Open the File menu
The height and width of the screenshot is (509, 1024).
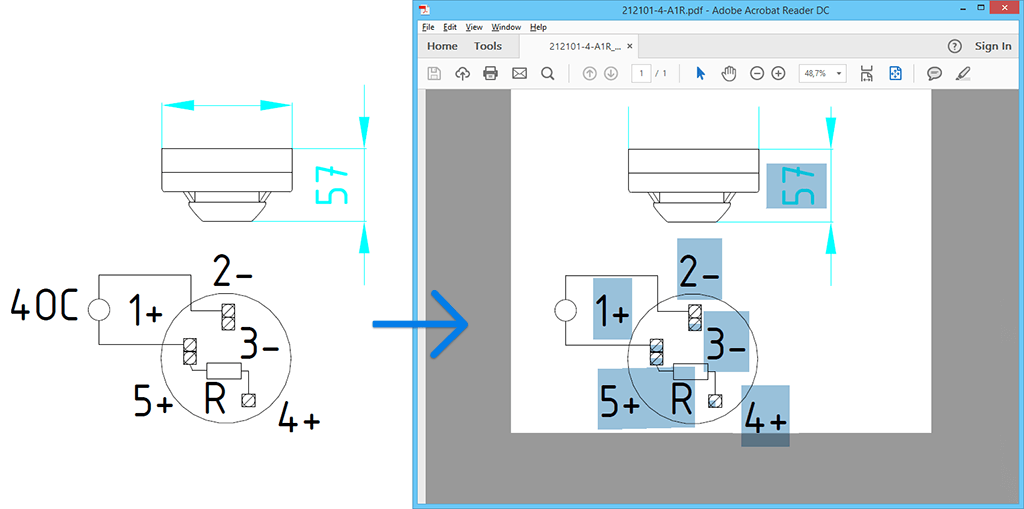(x=428, y=27)
